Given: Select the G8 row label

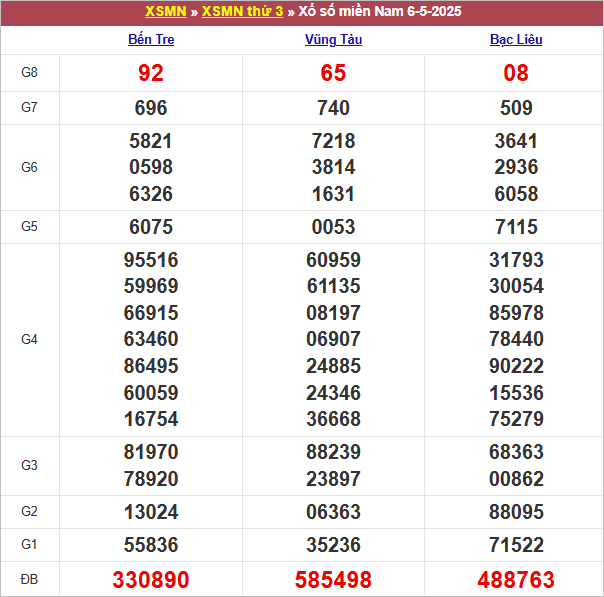Looking at the screenshot, I should [x=29, y=72].
